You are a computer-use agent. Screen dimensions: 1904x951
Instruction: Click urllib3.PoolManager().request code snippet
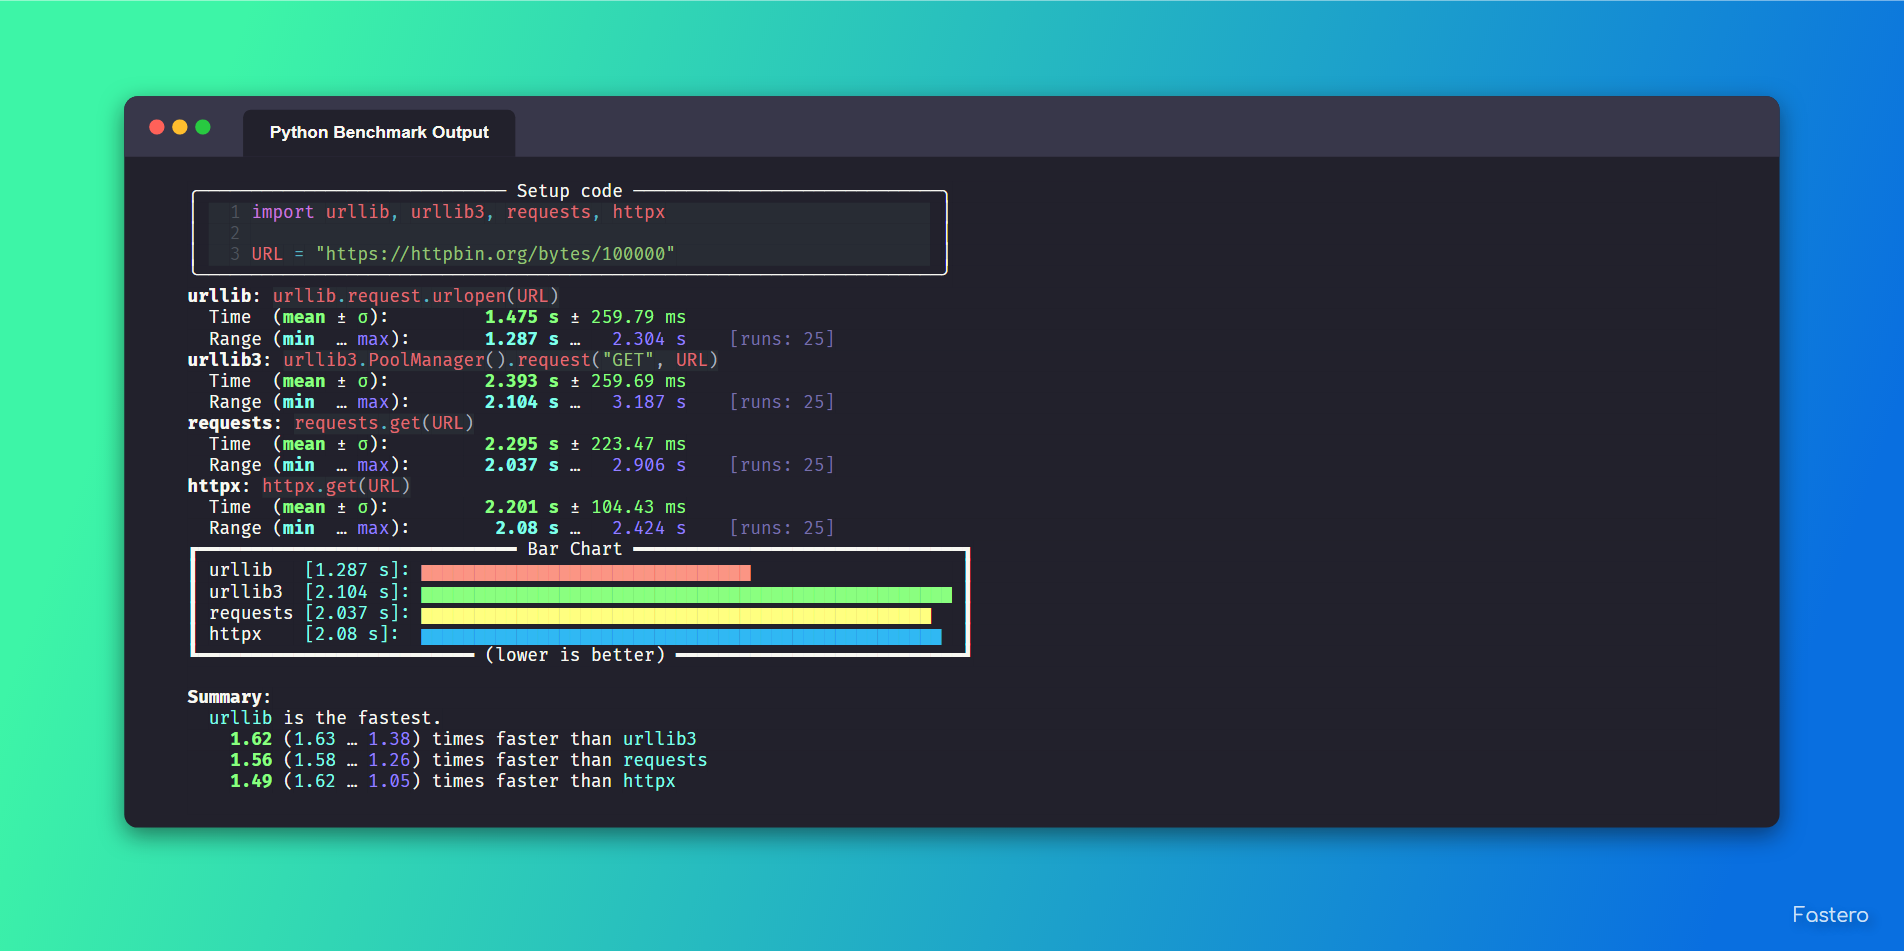pos(500,360)
